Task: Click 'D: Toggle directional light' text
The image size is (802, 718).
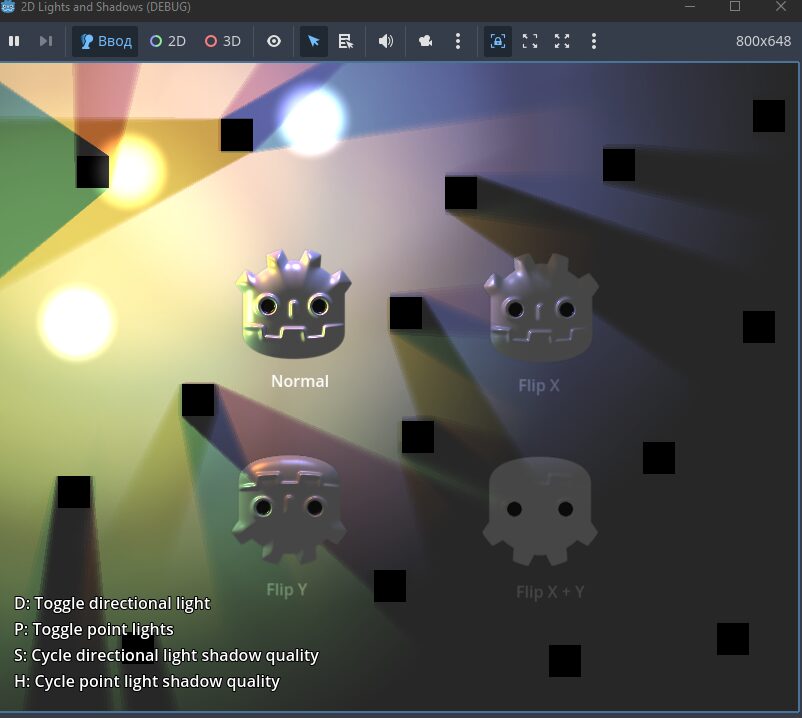Action: (x=112, y=603)
